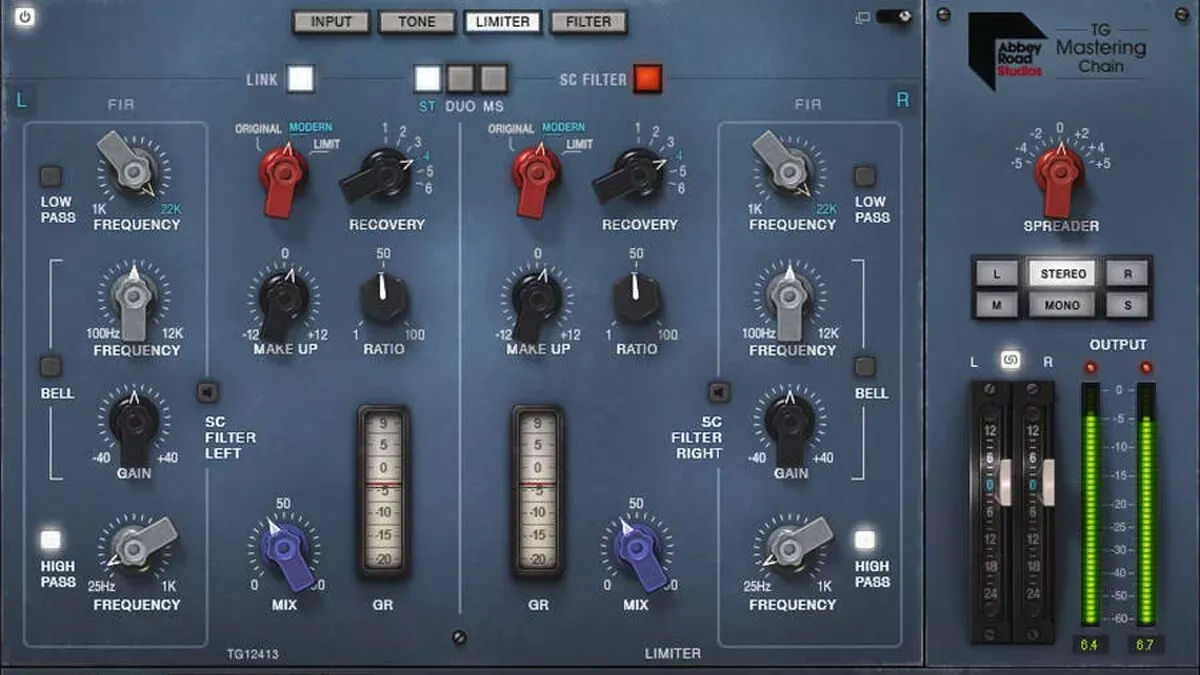The width and height of the screenshot is (1200, 675).
Task: Click the module pop-out window icon
Action: pyautogui.click(x=863, y=17)
